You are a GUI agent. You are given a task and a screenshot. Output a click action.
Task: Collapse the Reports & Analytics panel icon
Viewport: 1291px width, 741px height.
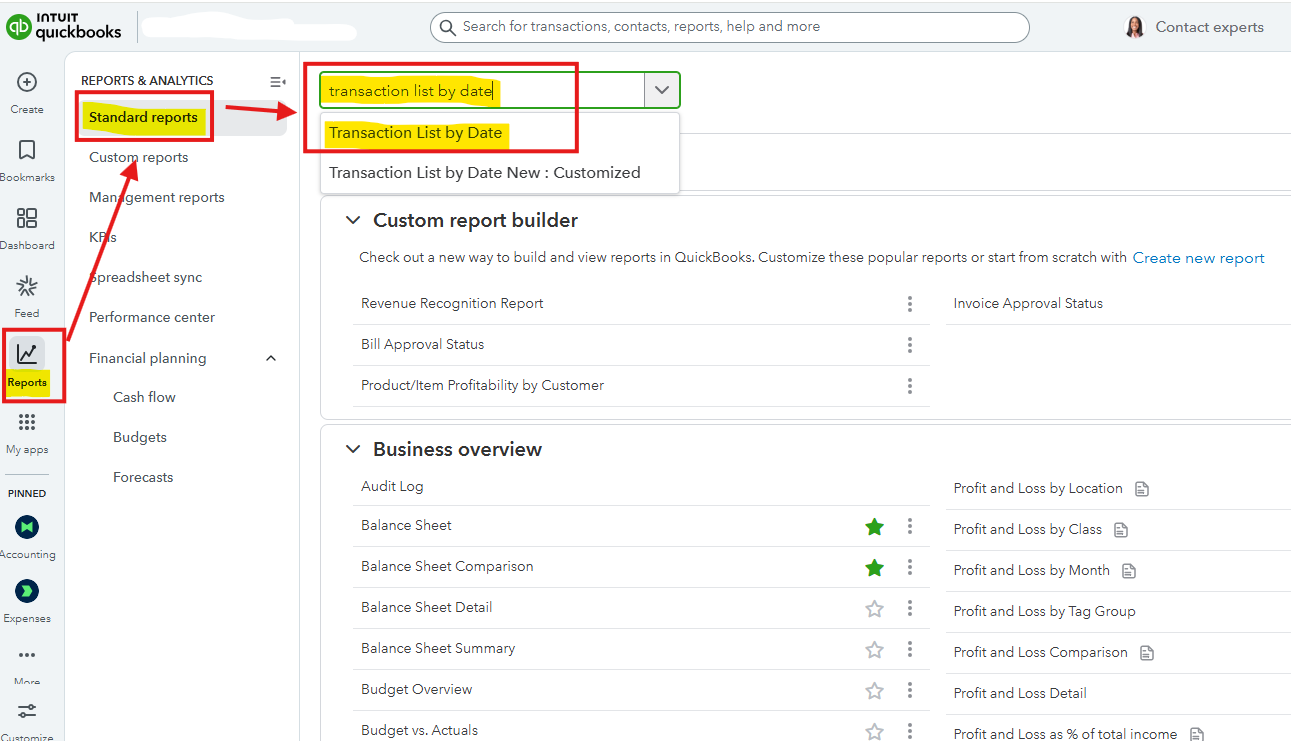278,82
